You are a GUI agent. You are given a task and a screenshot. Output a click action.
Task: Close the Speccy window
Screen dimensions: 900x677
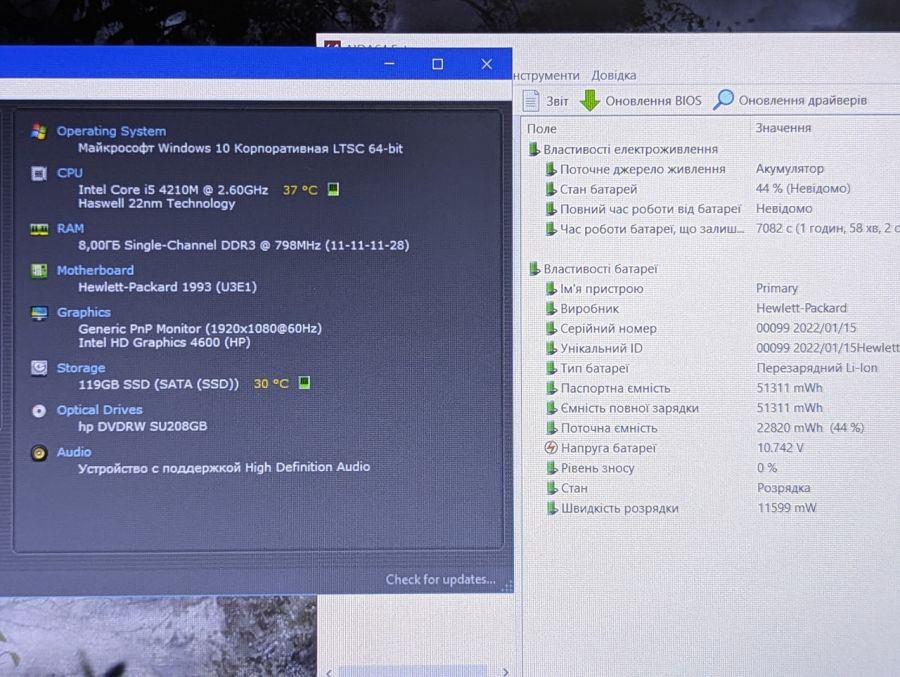click(x=486, y=64)
